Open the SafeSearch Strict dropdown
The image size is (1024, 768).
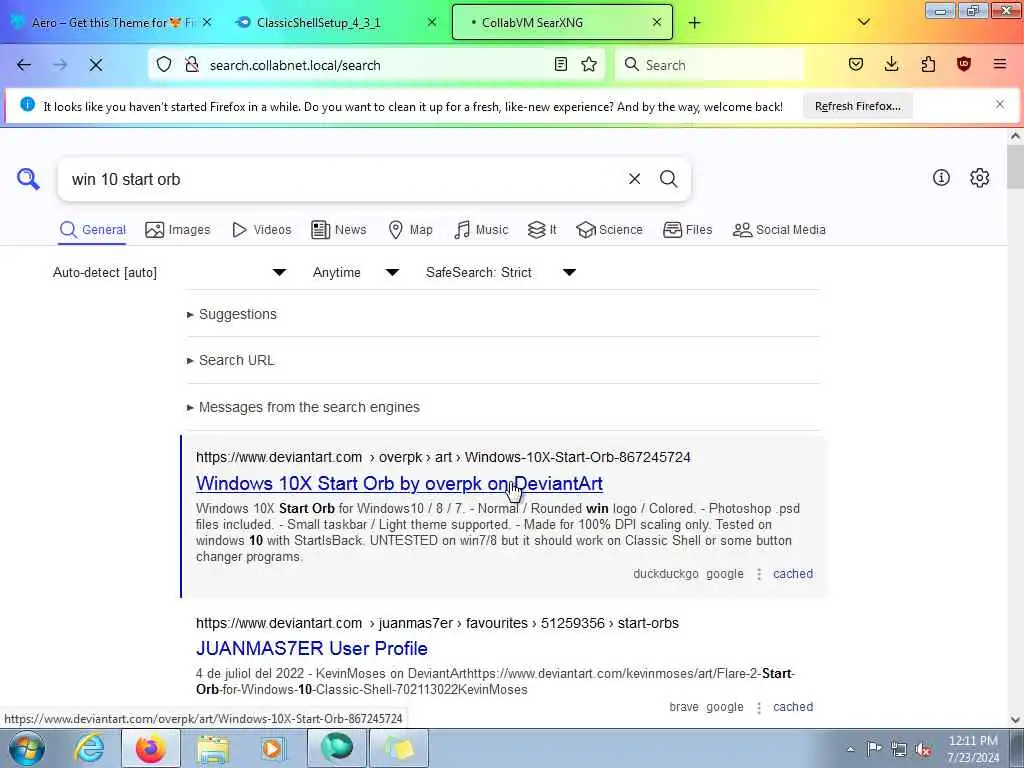pyautogui.click(x=500, y=272)
